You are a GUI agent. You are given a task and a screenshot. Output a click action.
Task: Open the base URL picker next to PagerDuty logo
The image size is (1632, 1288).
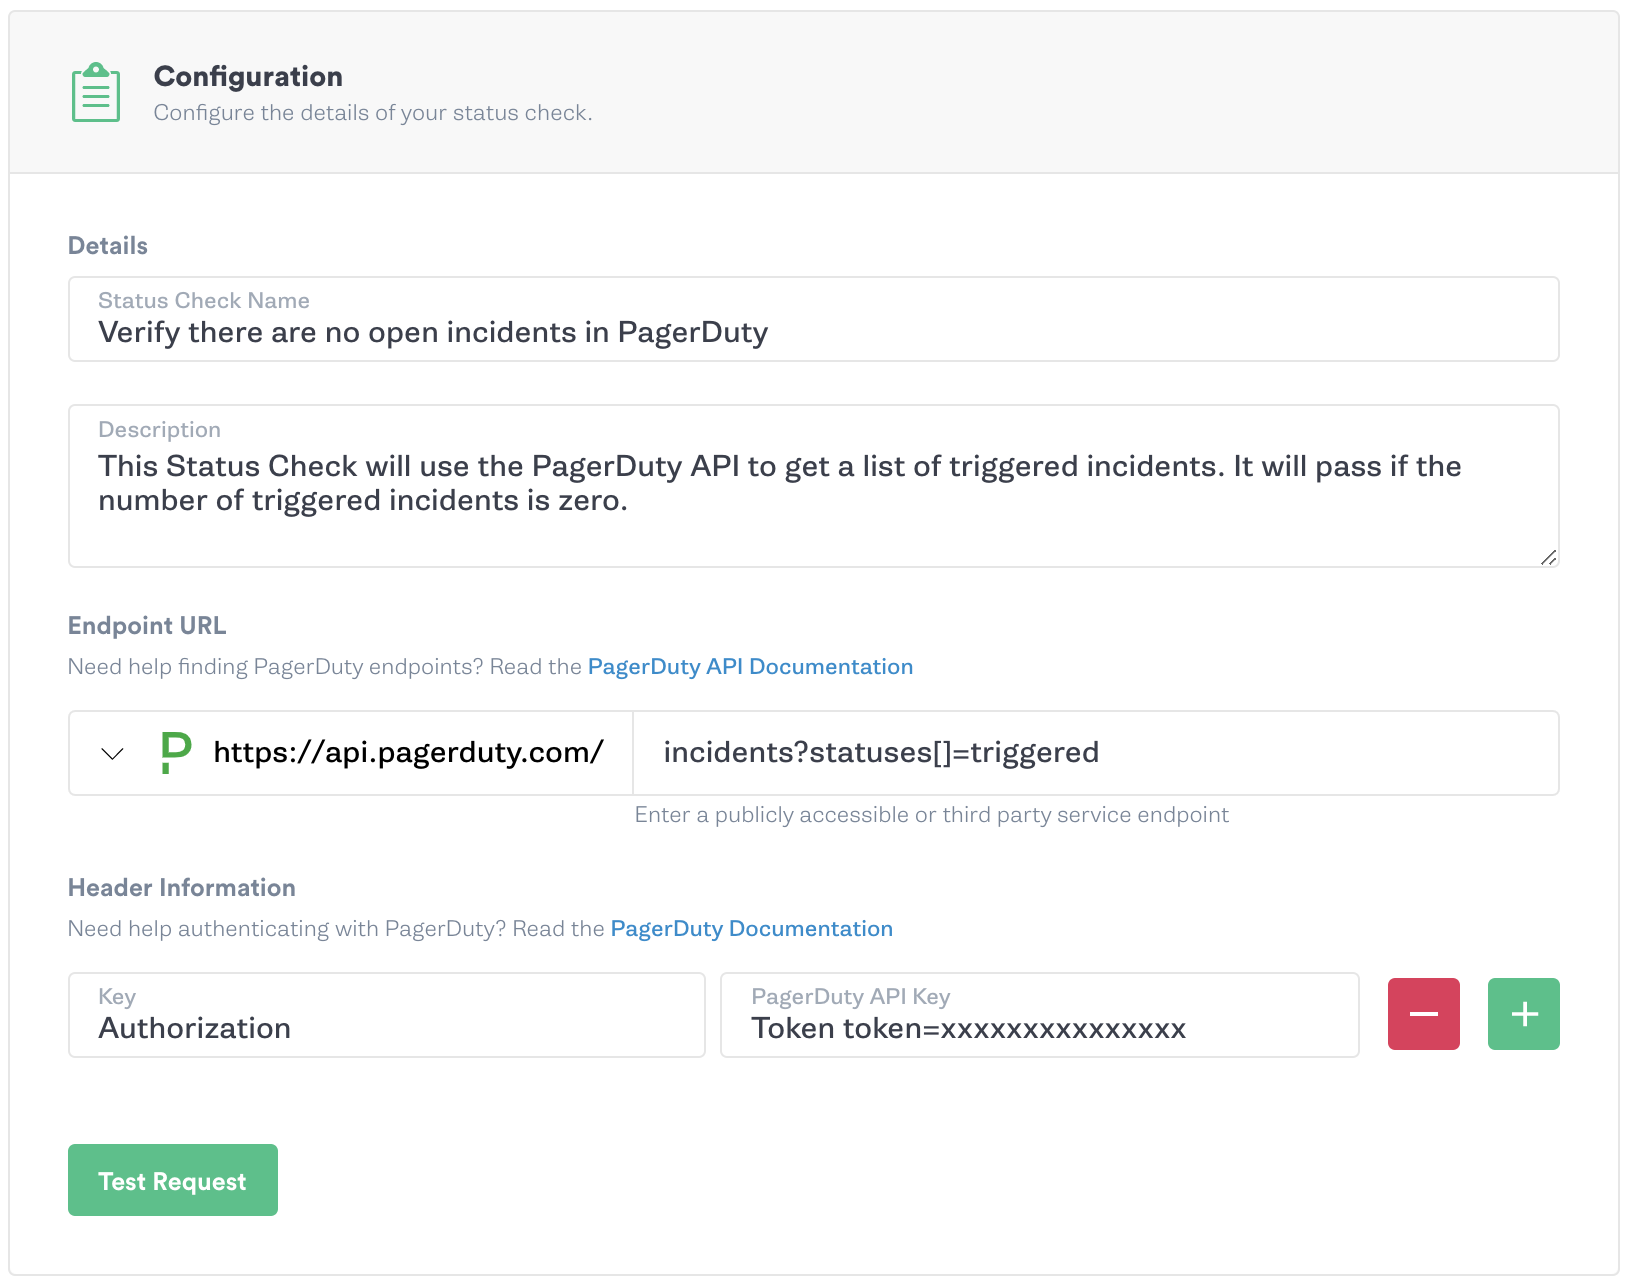pyautogui.click(x=110, y=753)
